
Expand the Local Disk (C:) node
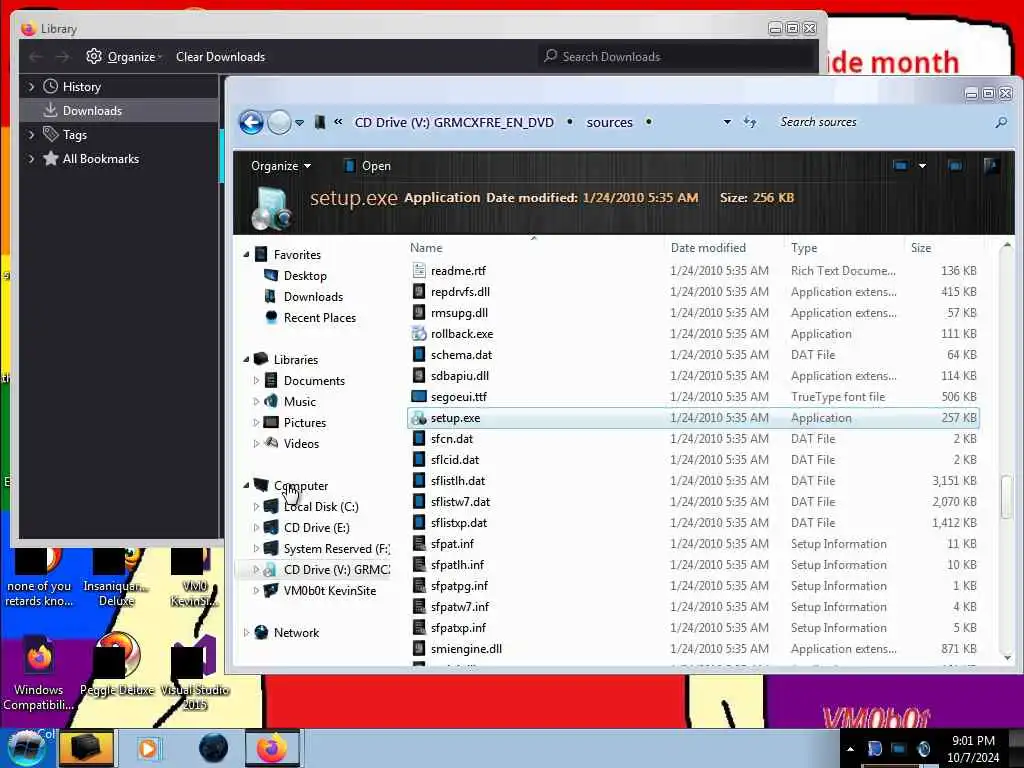click(256, 507)
